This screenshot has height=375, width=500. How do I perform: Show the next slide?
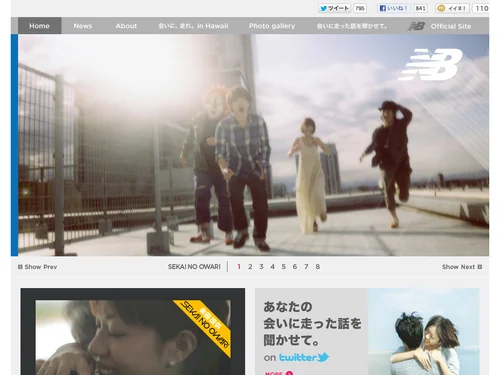[x=462, y=267]
